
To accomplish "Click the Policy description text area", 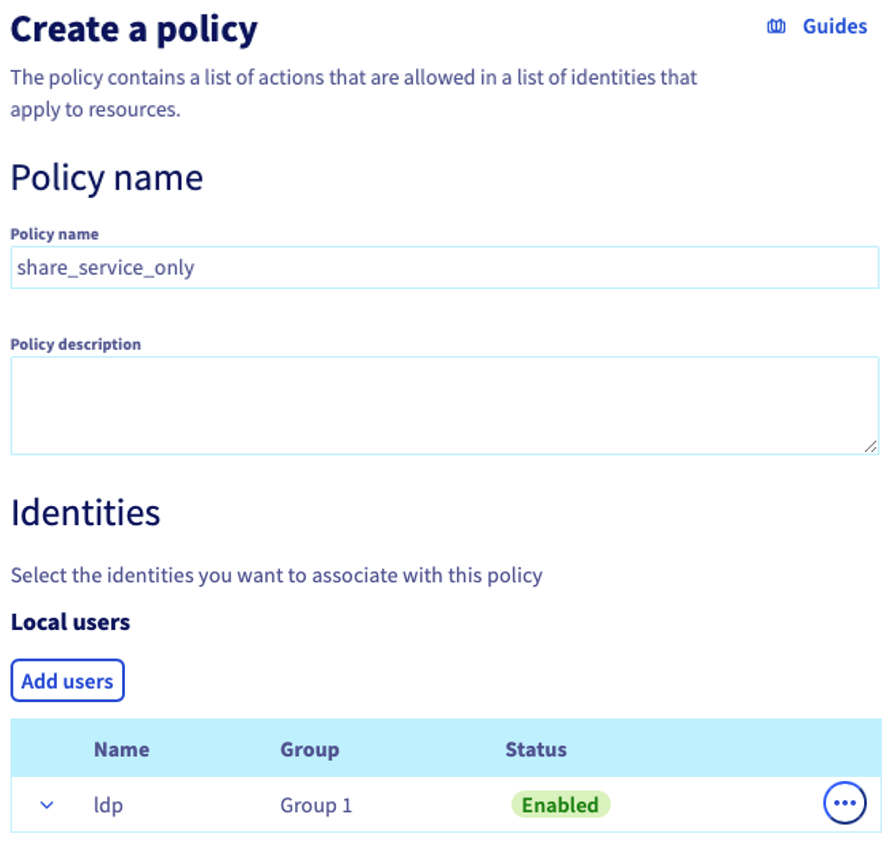I will [445, 405].
